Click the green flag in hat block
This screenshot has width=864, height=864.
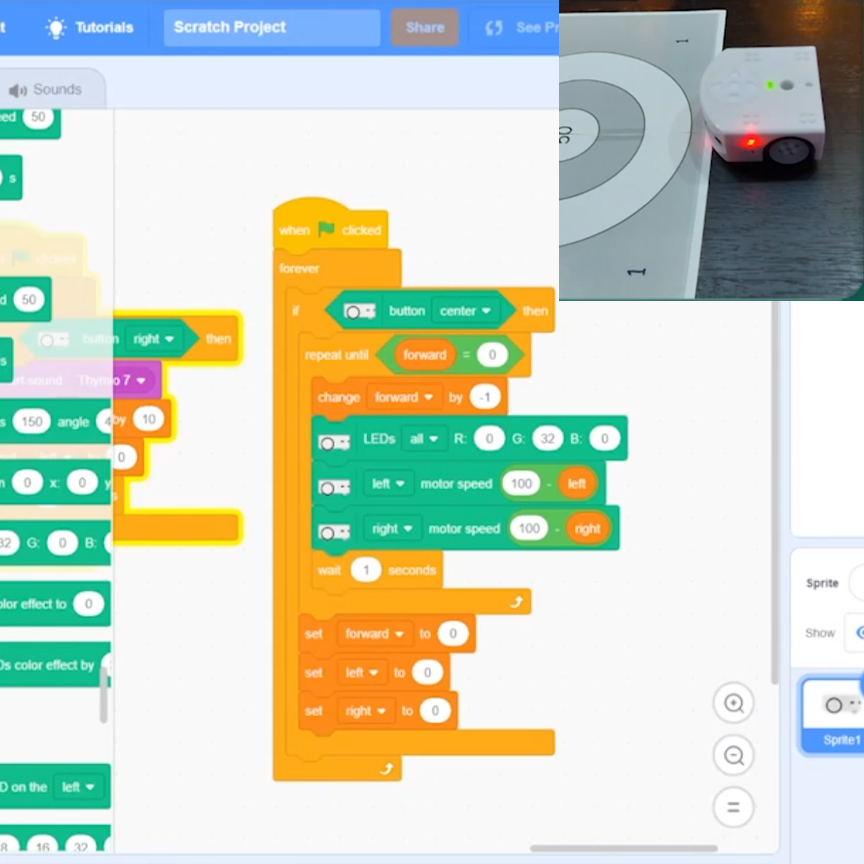click(x=326, y=229)
